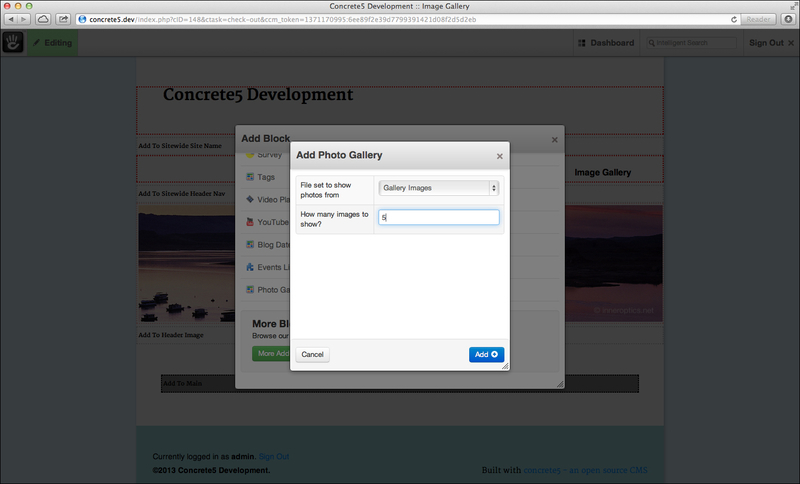The width and height of the screenshot is (800, 484).
Task: Choose the Survey block icon
Action: (250, 155)
